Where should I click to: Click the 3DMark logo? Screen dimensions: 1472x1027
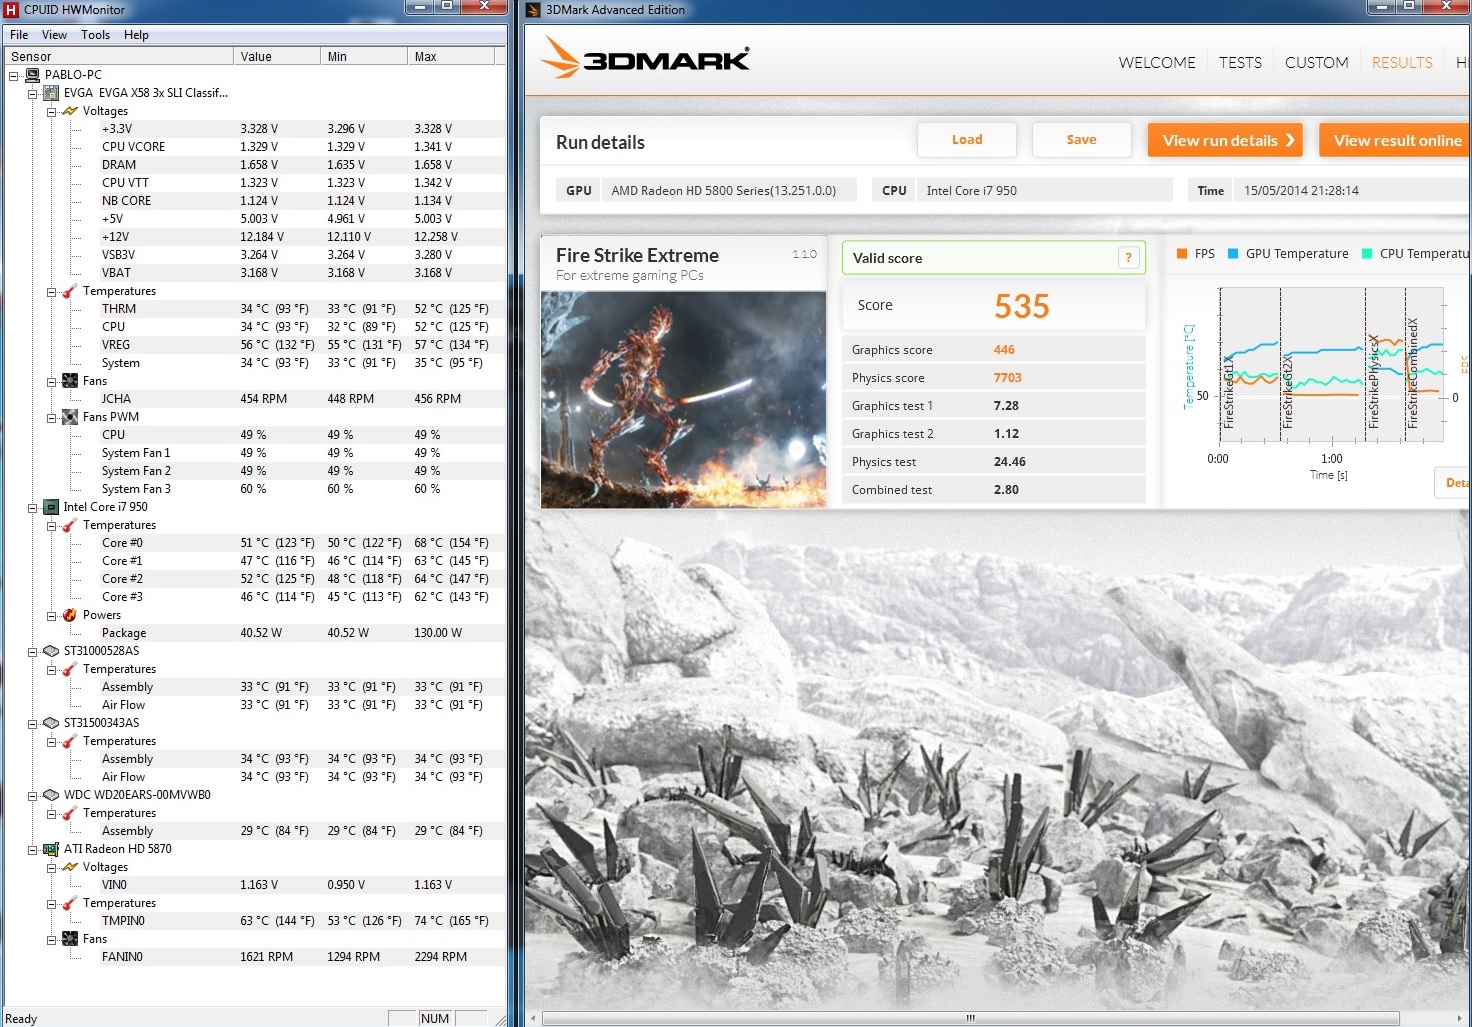point(646,59)
